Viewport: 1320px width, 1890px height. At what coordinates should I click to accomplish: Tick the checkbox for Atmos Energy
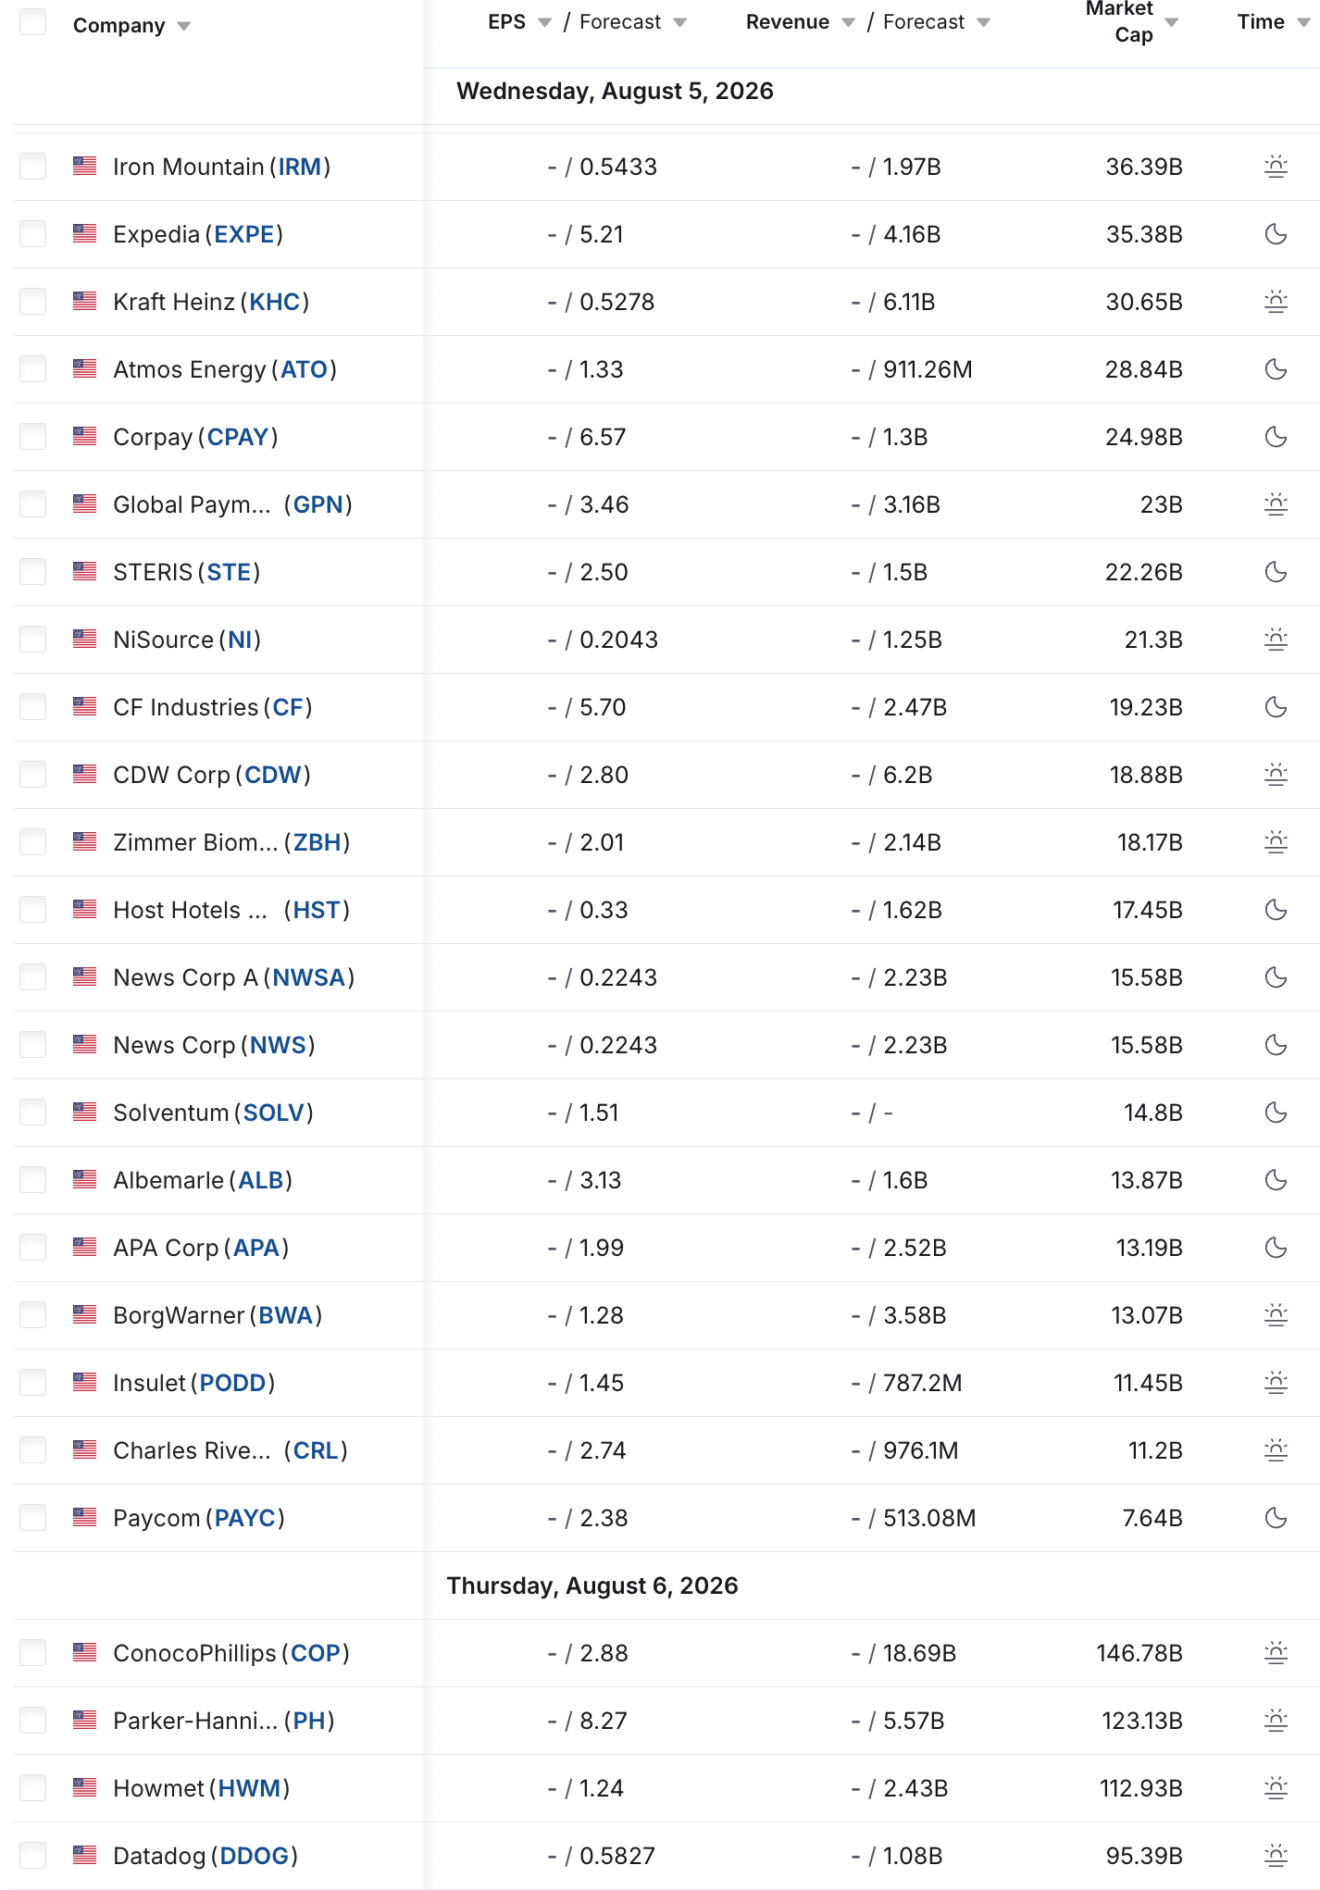(x=33, y=369)
